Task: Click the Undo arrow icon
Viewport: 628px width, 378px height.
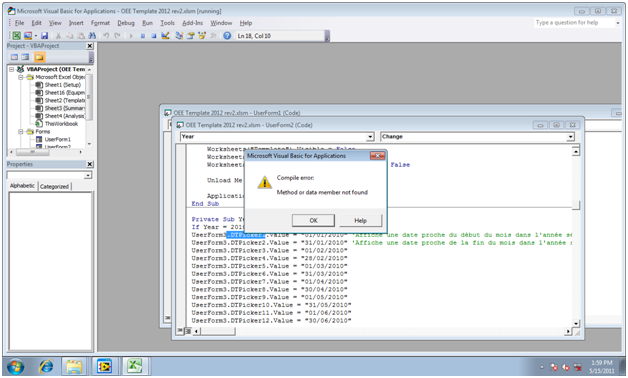Action: point(106,36)
